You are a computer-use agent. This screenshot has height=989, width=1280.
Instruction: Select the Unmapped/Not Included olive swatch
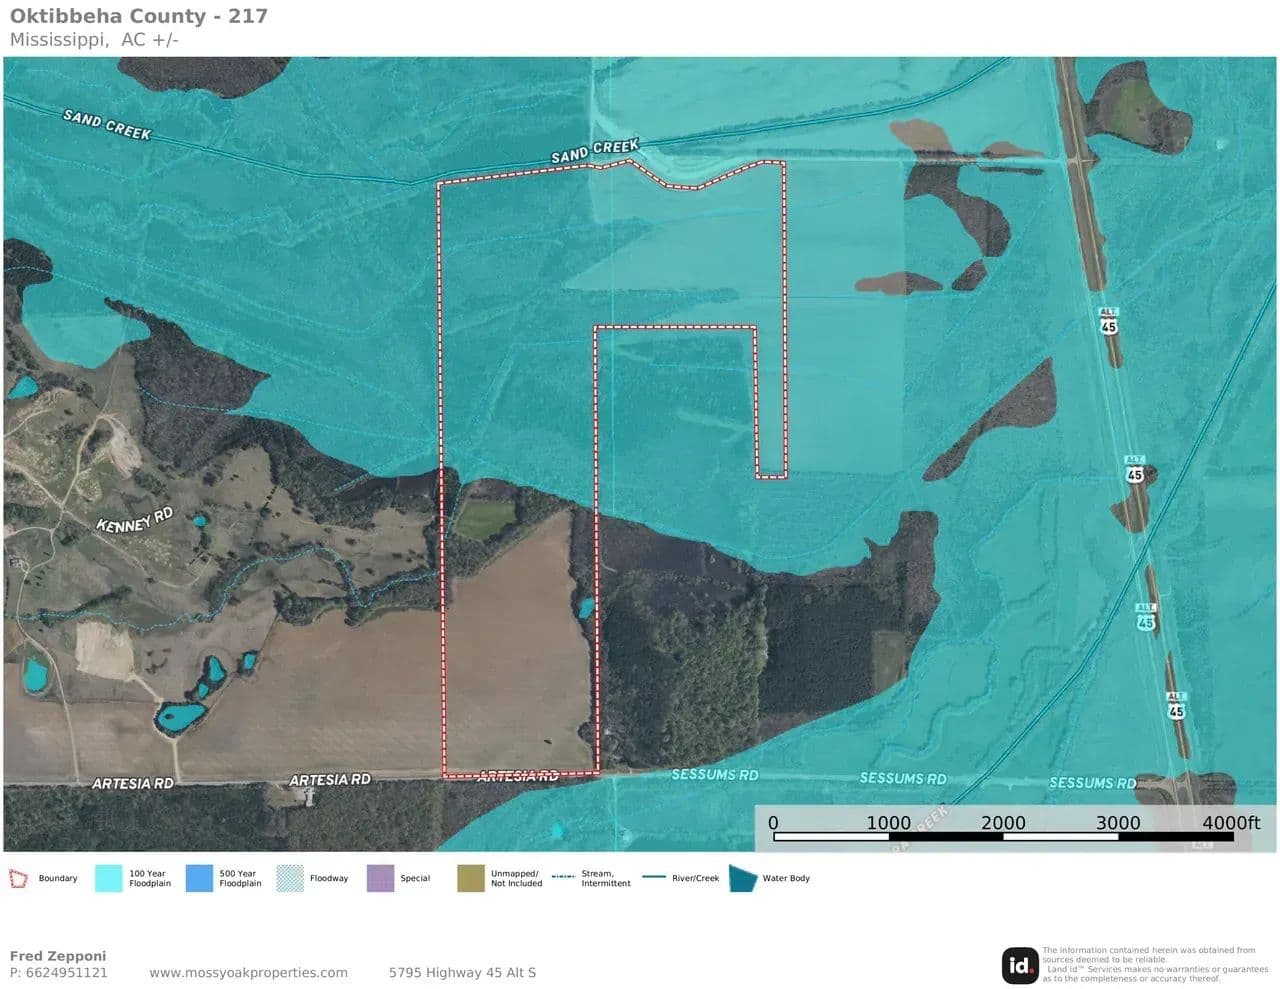[470, 878]
